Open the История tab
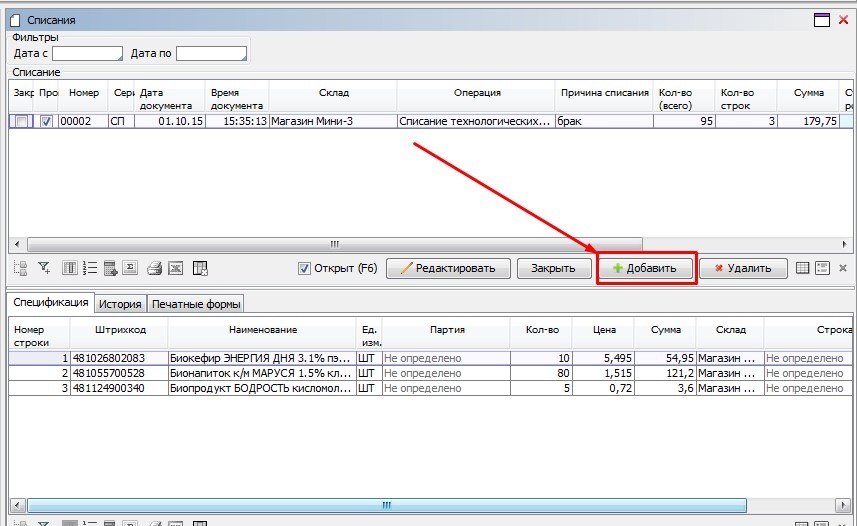The width and height of the screenshot is (857, 526). point(119,304)
